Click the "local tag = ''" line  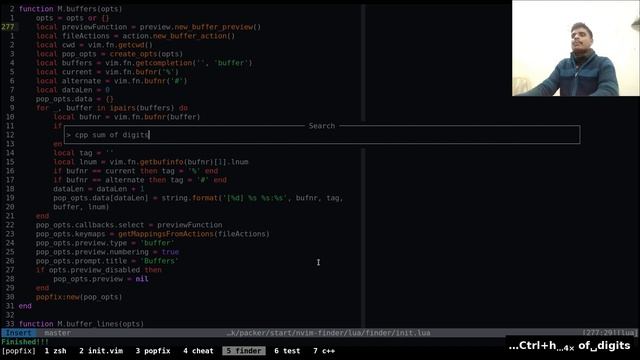click(83, 153)
